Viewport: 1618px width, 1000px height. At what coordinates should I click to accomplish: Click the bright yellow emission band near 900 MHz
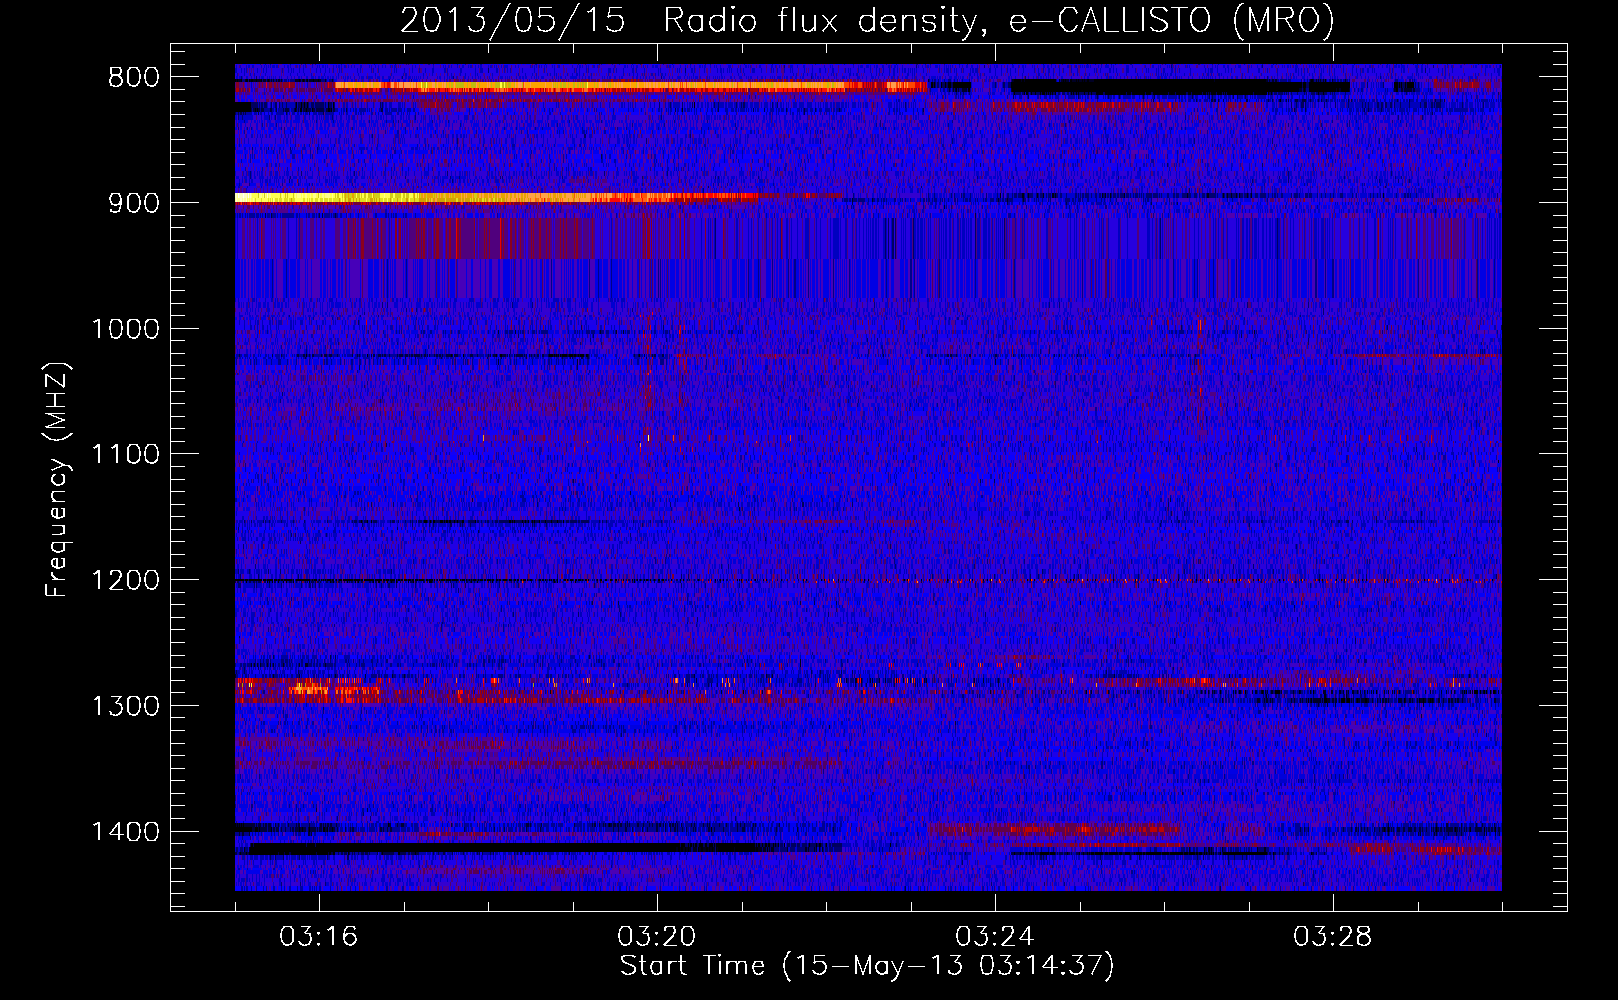495,198
